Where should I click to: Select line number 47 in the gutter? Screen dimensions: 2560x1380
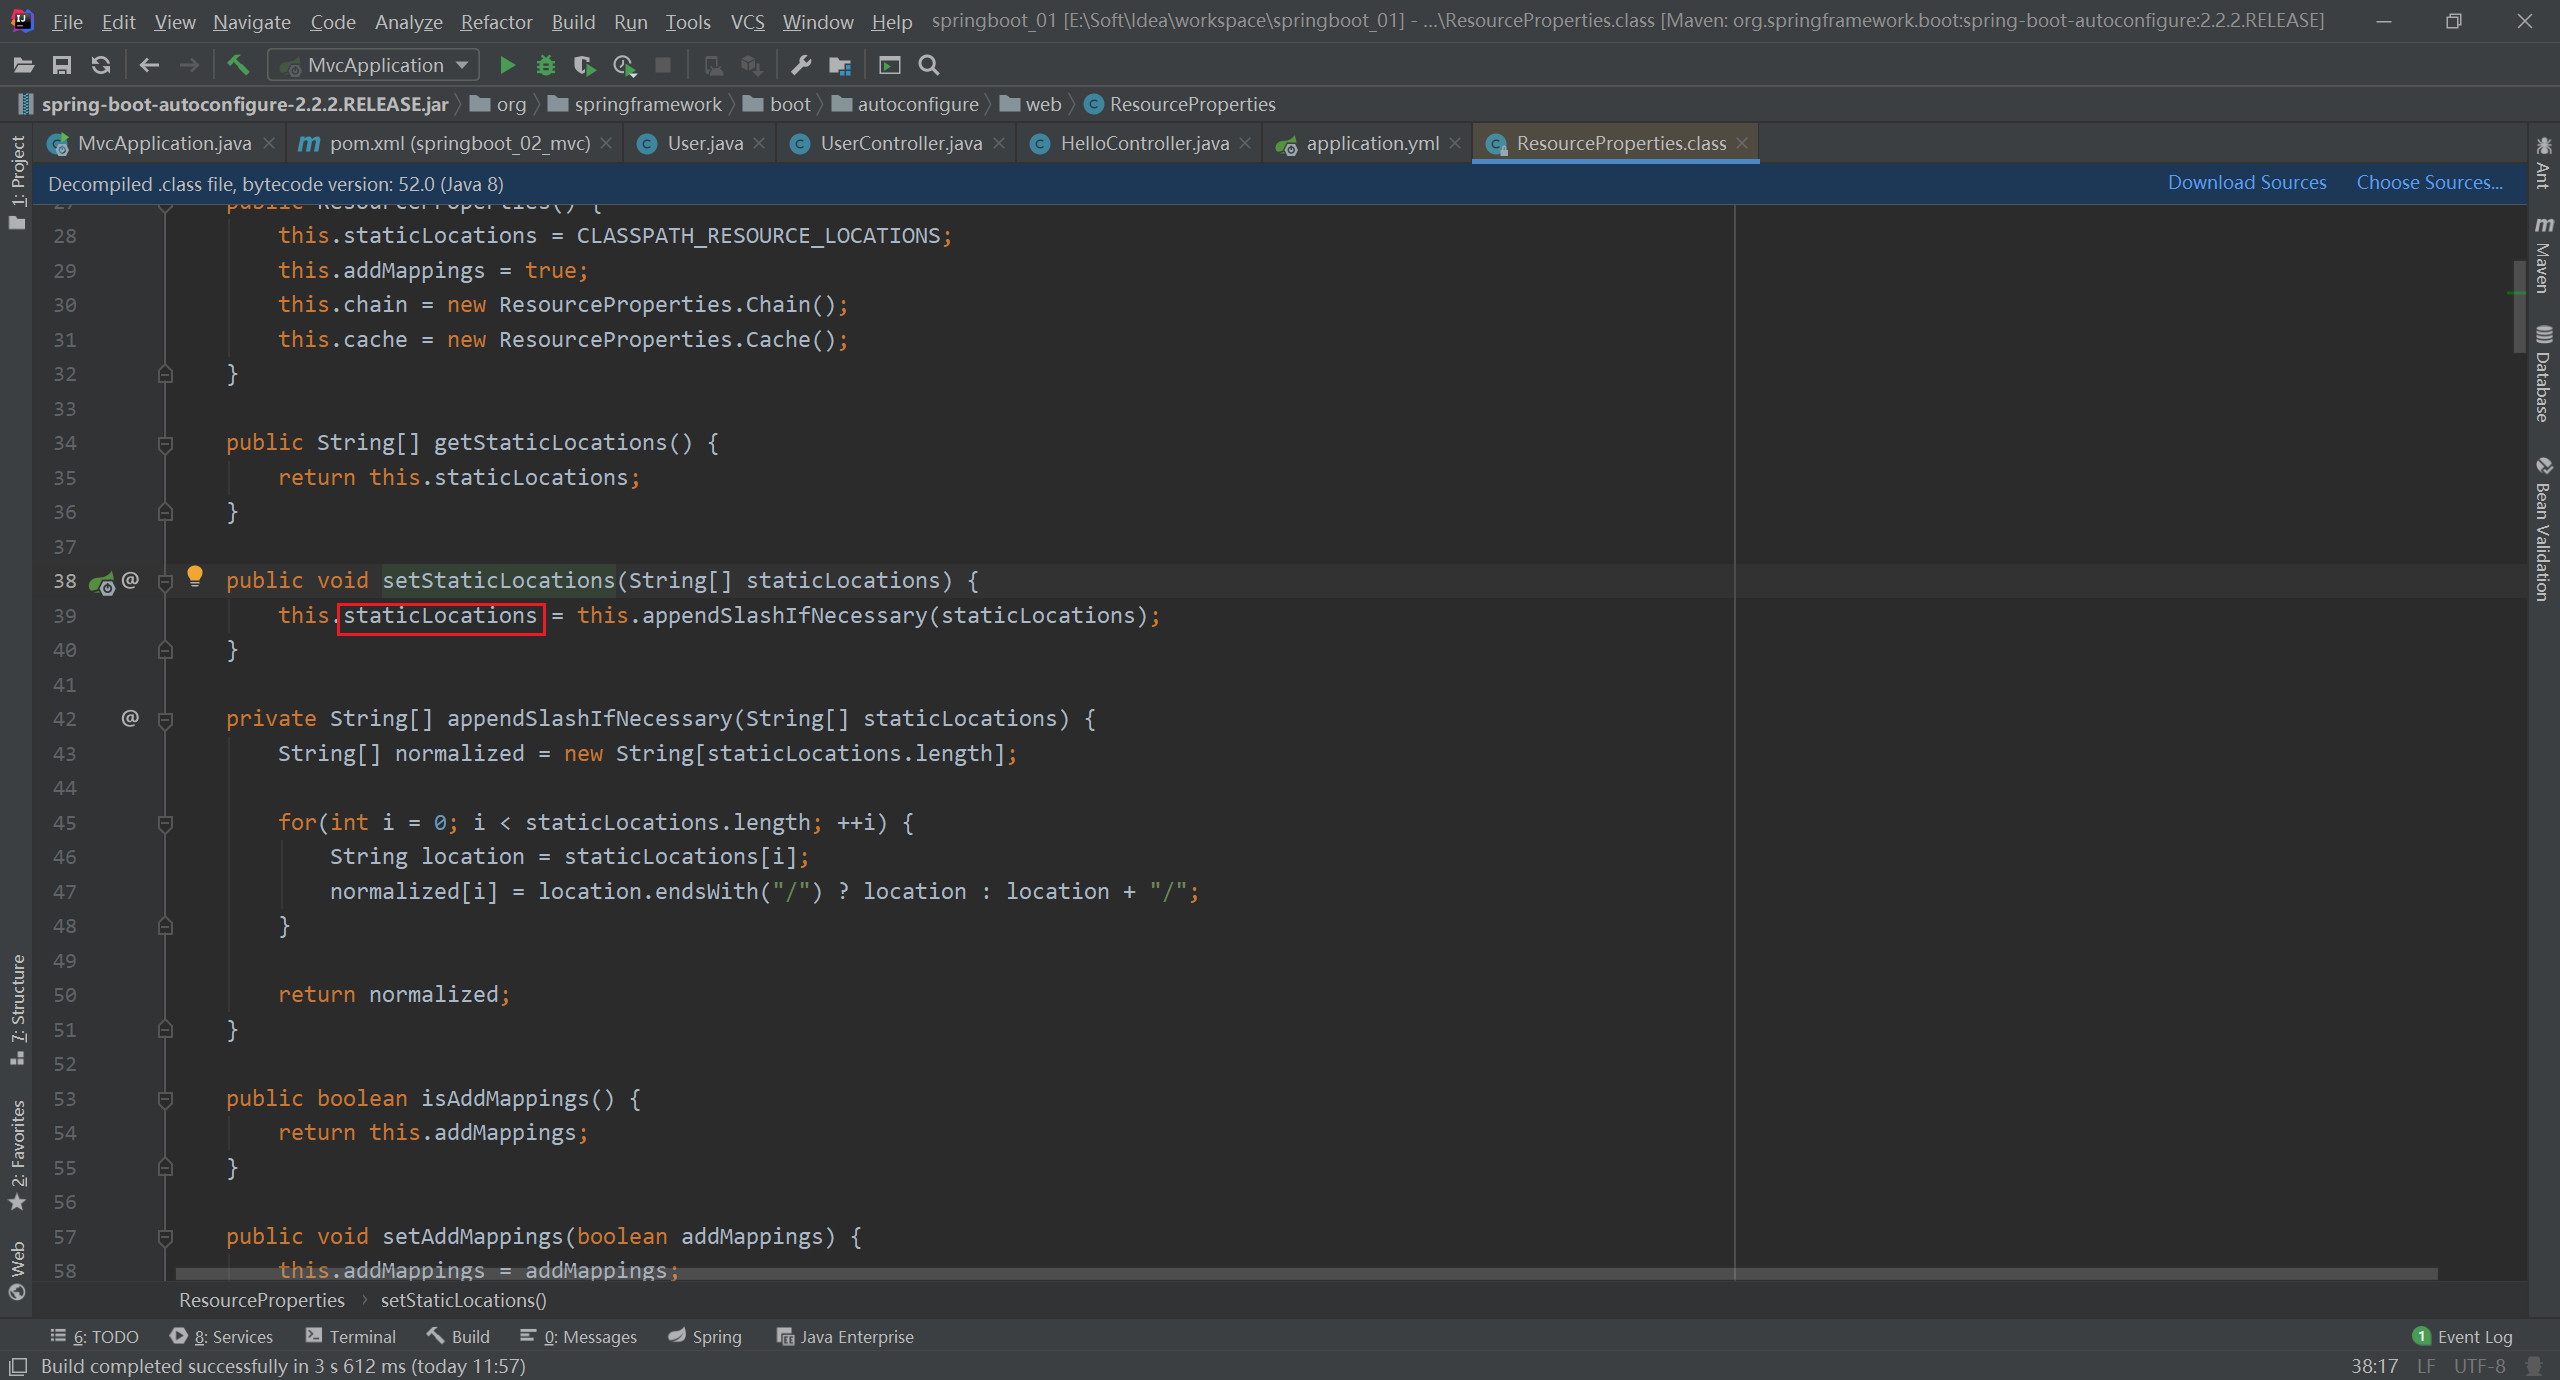tap(65, 891)
